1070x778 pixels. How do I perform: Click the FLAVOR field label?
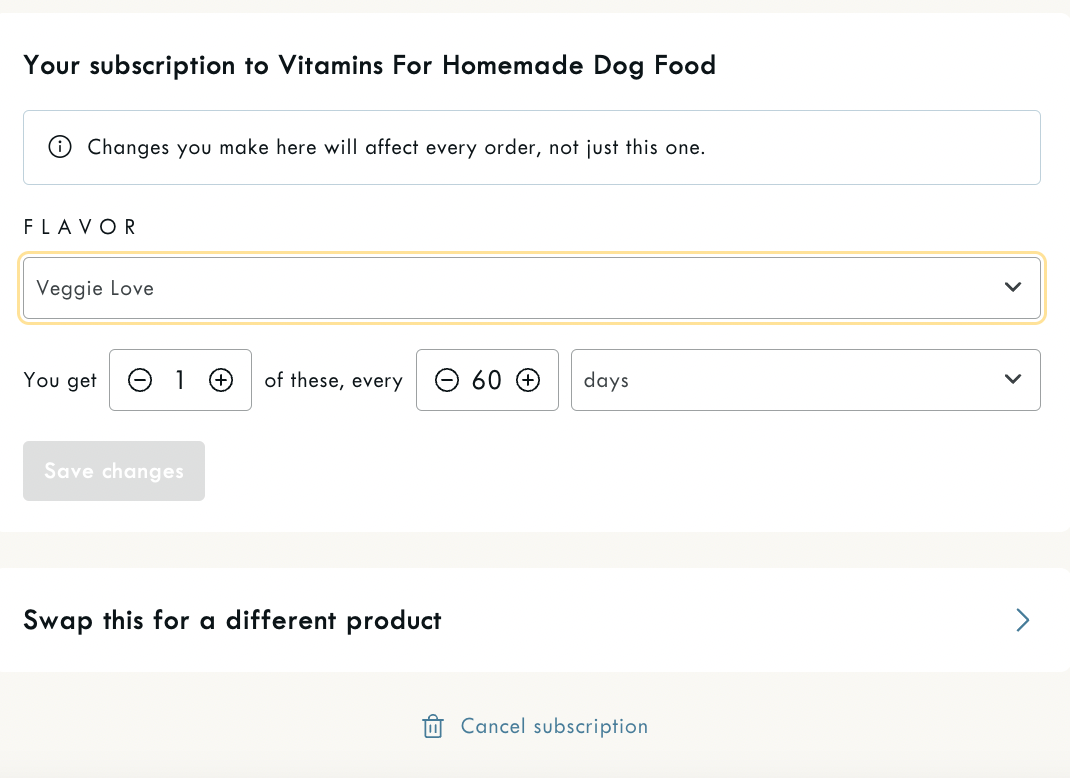[x=80, y=227]
